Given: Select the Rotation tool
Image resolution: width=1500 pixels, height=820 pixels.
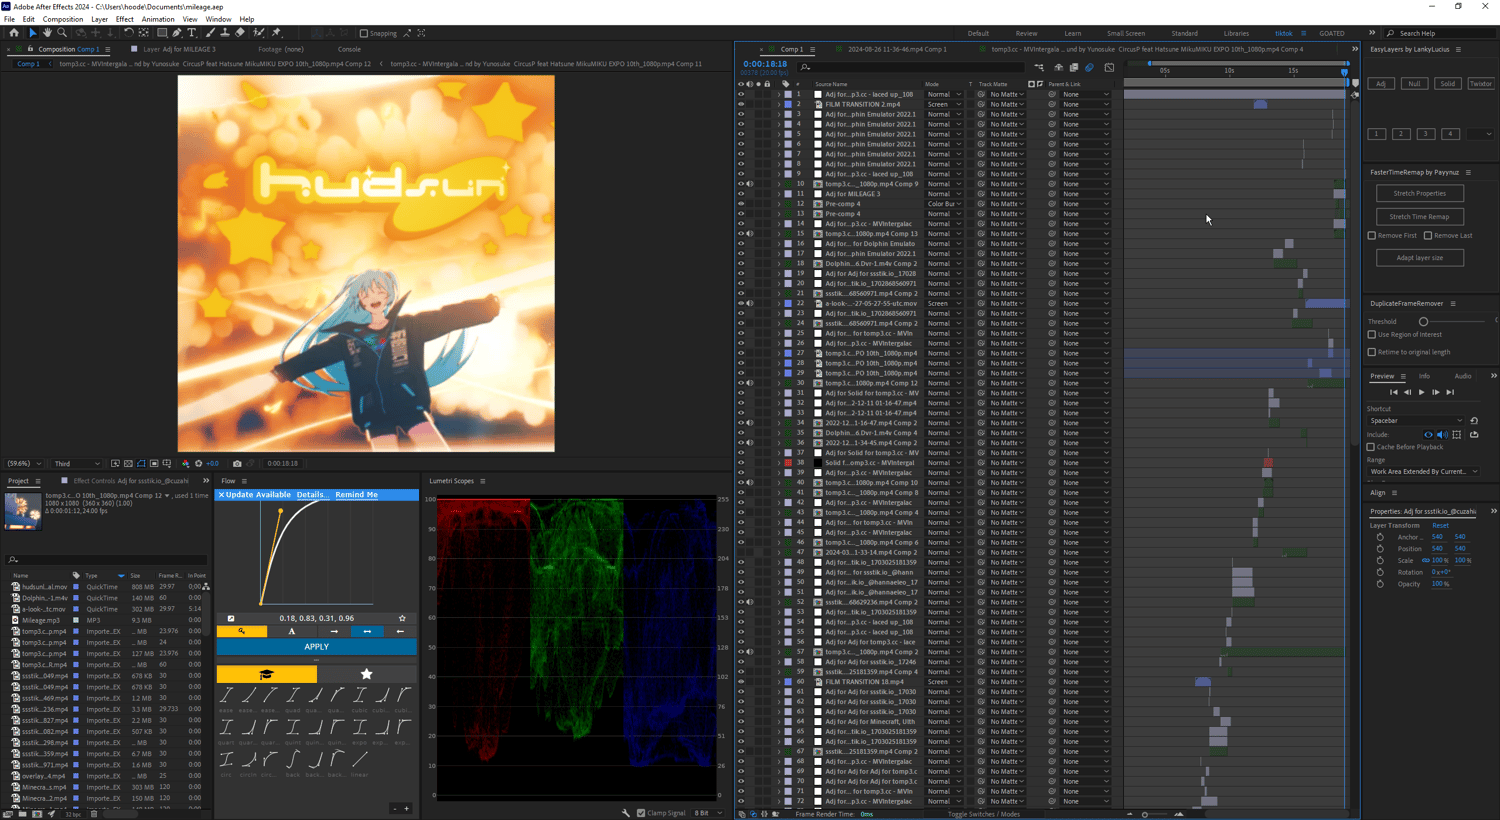Looking at the screenshot, I should 128,33.
